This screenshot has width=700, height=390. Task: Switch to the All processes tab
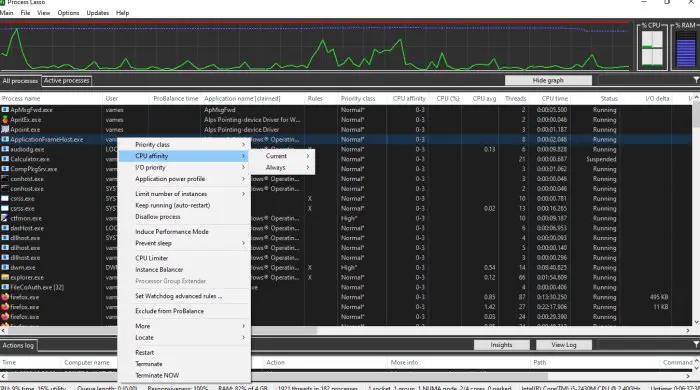coord(20,81)
